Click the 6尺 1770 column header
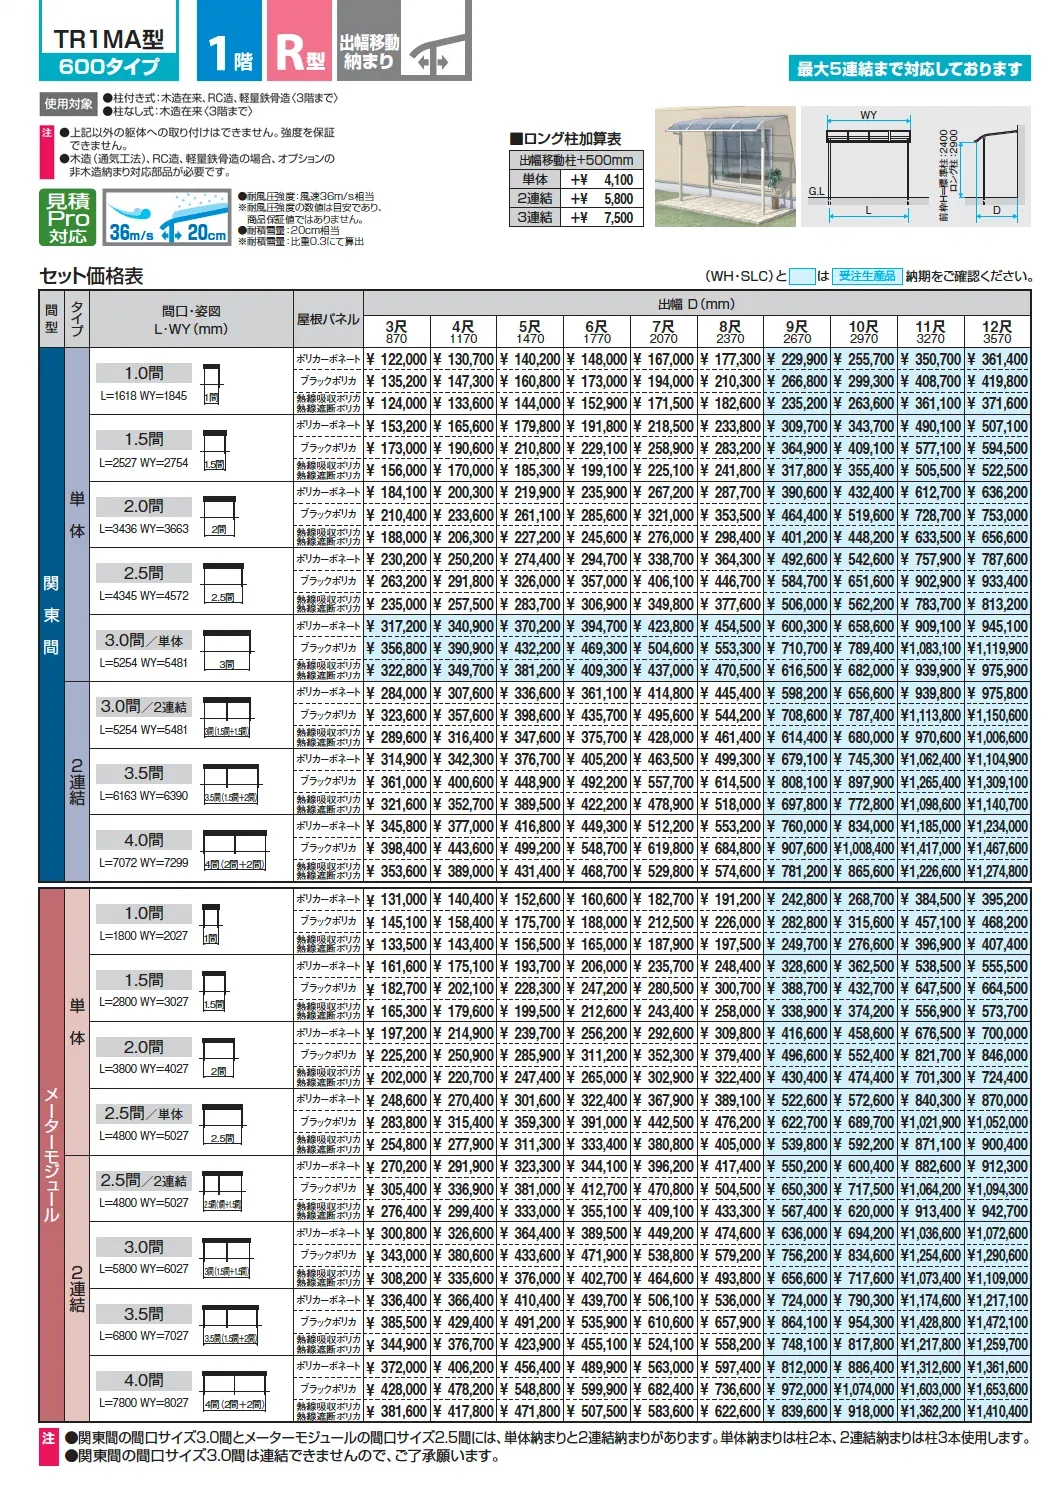The image size is (1056, 1490). [x=597, y=332]
